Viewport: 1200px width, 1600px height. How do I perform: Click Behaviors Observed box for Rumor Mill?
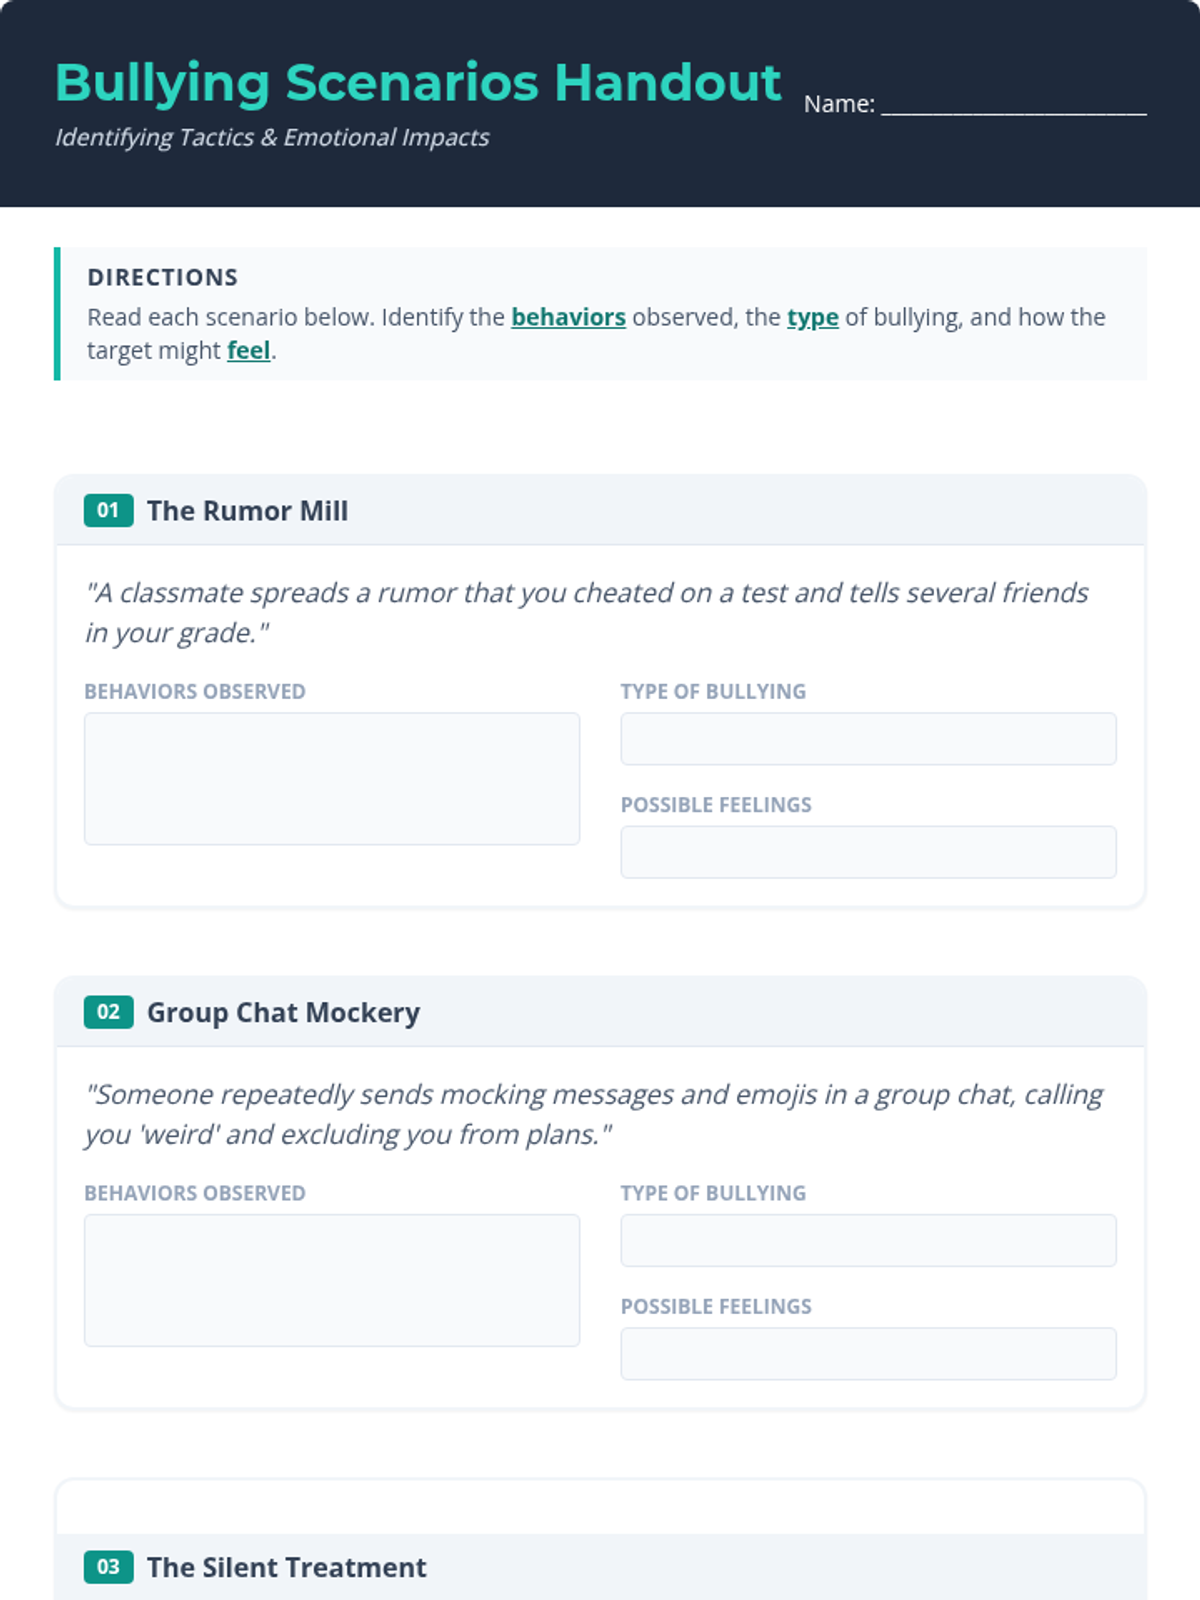(x=332, y=778)
